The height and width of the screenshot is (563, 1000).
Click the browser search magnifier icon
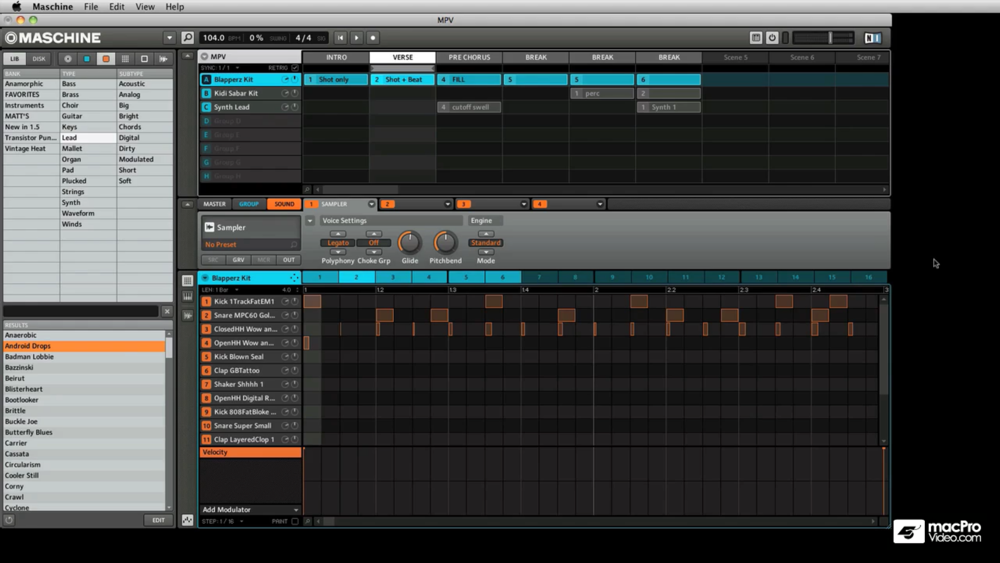(x=188, y=38)
